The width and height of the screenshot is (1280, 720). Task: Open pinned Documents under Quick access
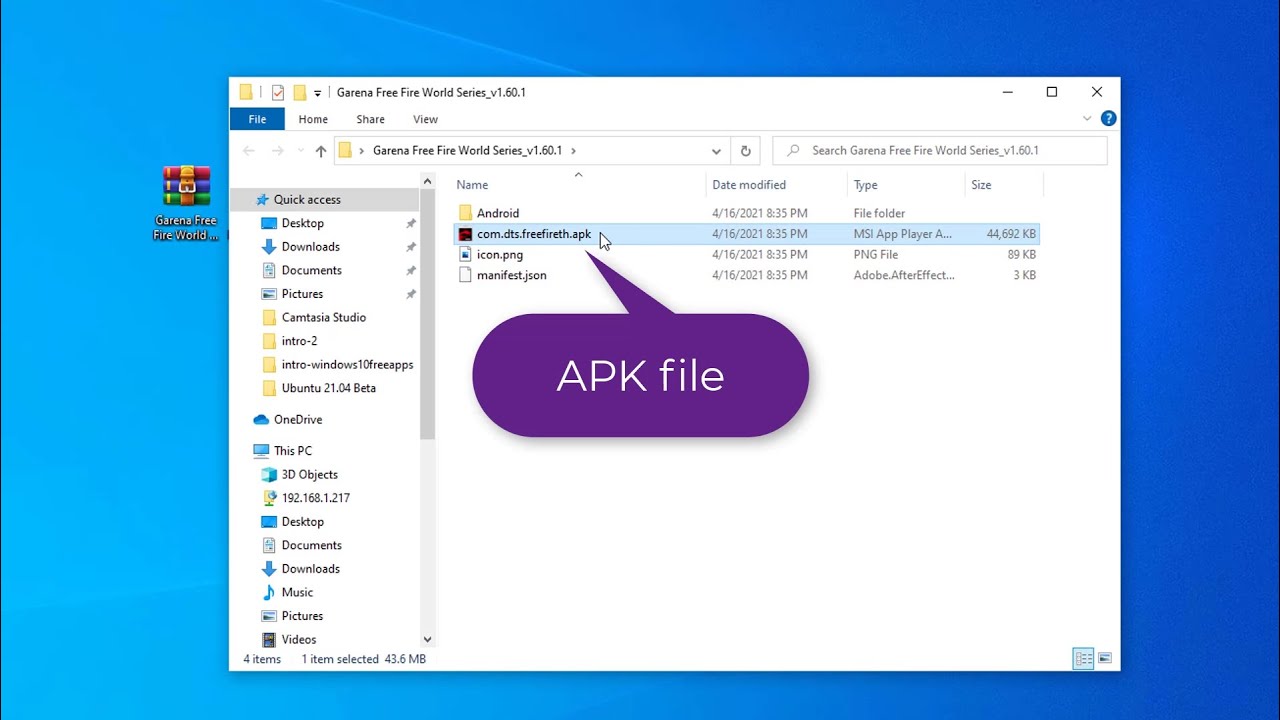pyautogui.click(x=311, y=270)
